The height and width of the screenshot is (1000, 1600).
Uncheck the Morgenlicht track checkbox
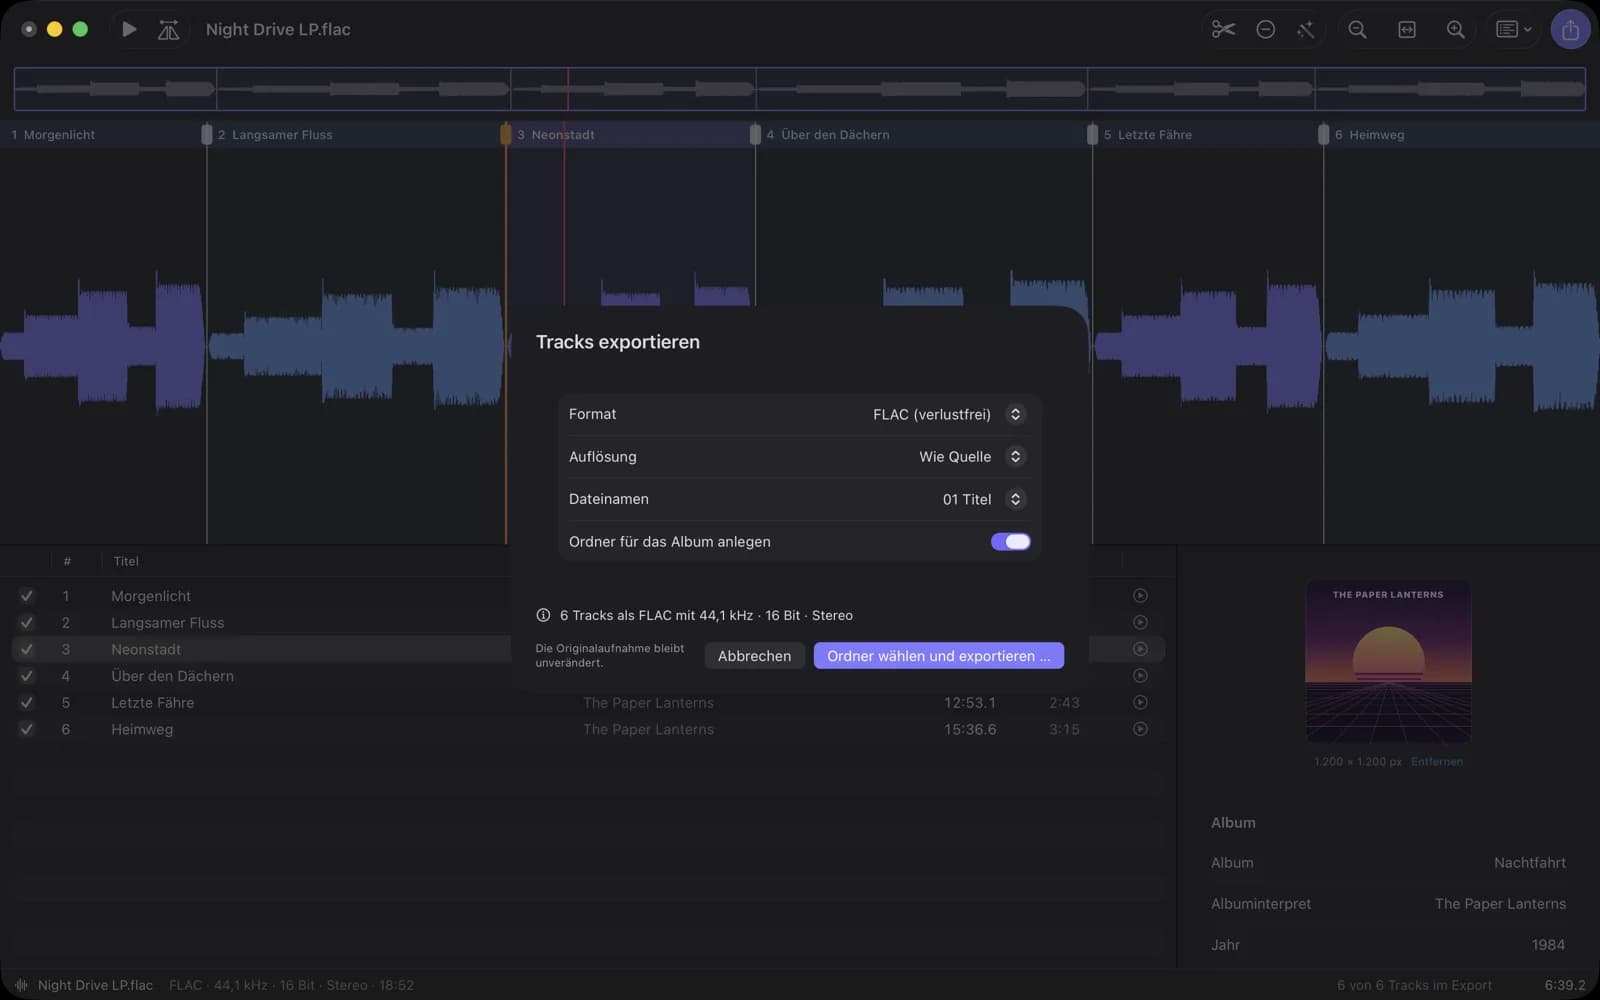(27, 596)
